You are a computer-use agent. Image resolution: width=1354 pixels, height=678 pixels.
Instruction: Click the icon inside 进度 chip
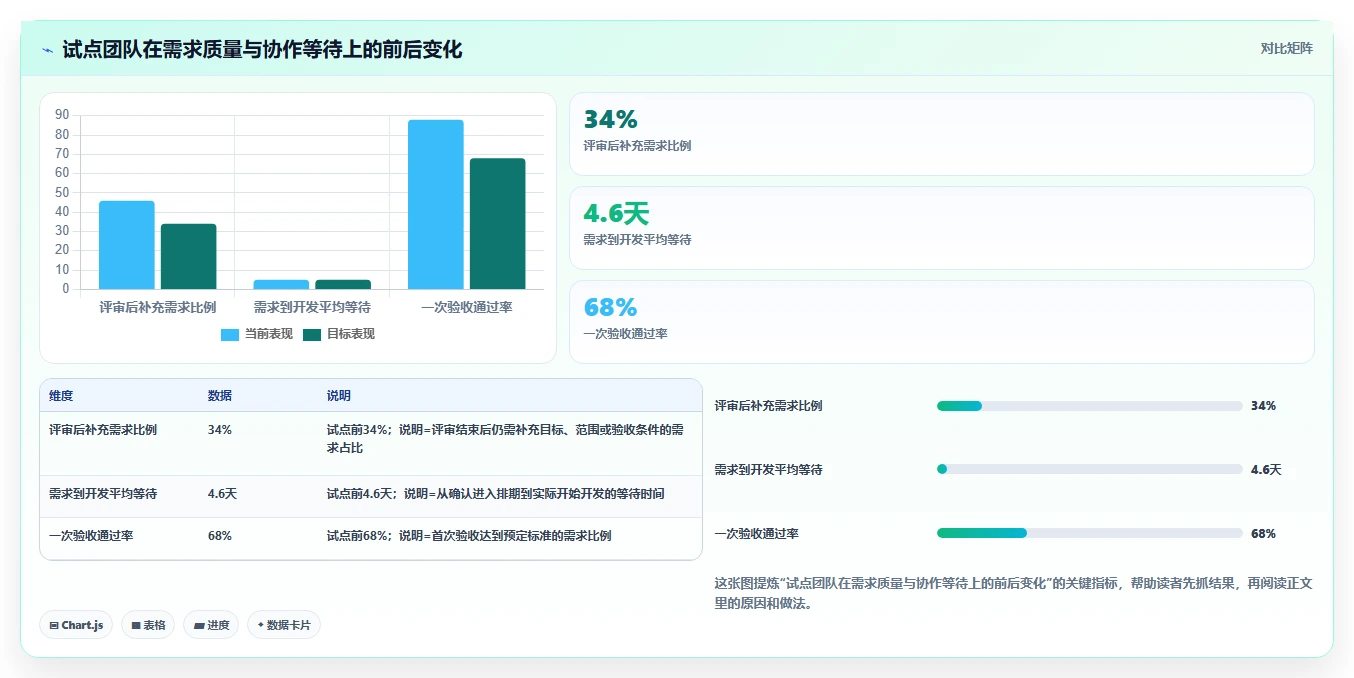[x=198, y=626]
